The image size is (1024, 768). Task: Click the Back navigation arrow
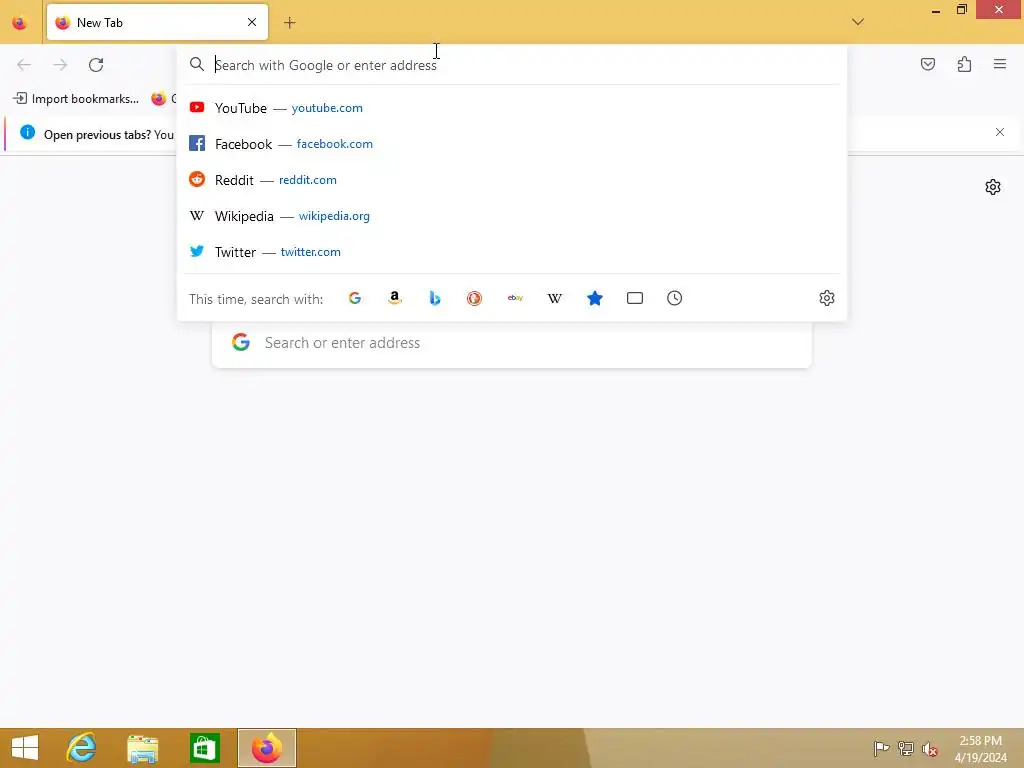click(24, 65)
